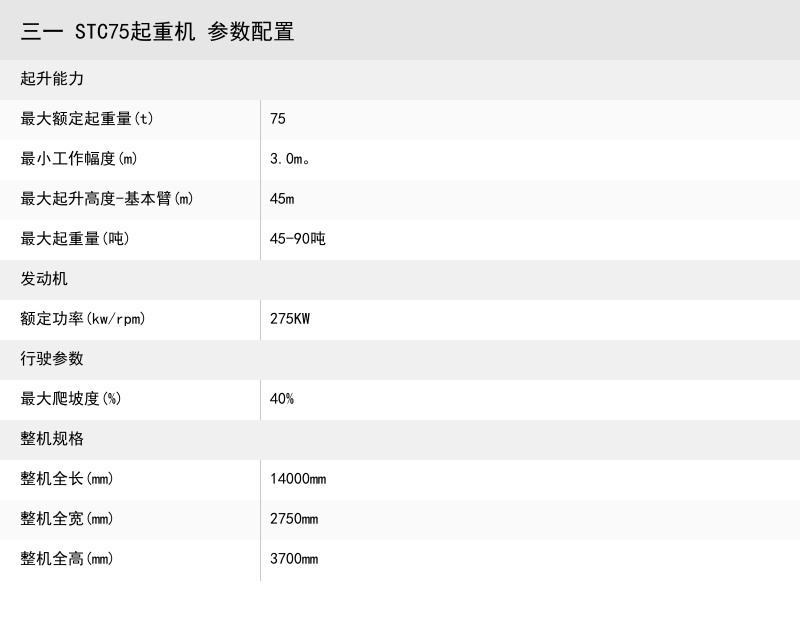Click the value '14000mm'
Image resolution: width=800 pixels, height=620 pixels.
point(298,479)
